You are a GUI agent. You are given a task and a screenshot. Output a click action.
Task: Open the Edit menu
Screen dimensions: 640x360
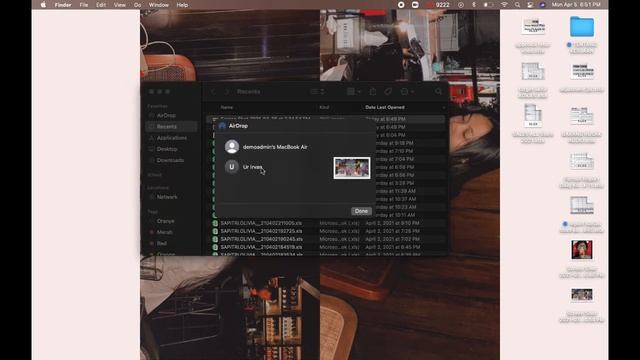101,5
